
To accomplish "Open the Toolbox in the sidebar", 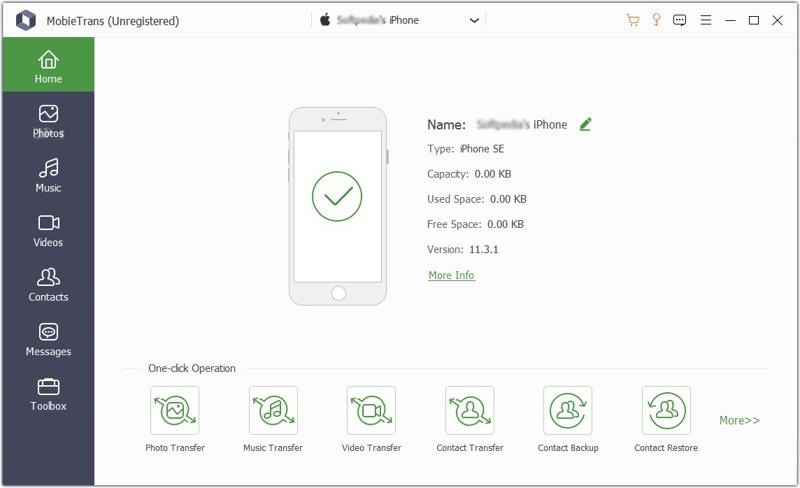I will [x=48, y=394].
